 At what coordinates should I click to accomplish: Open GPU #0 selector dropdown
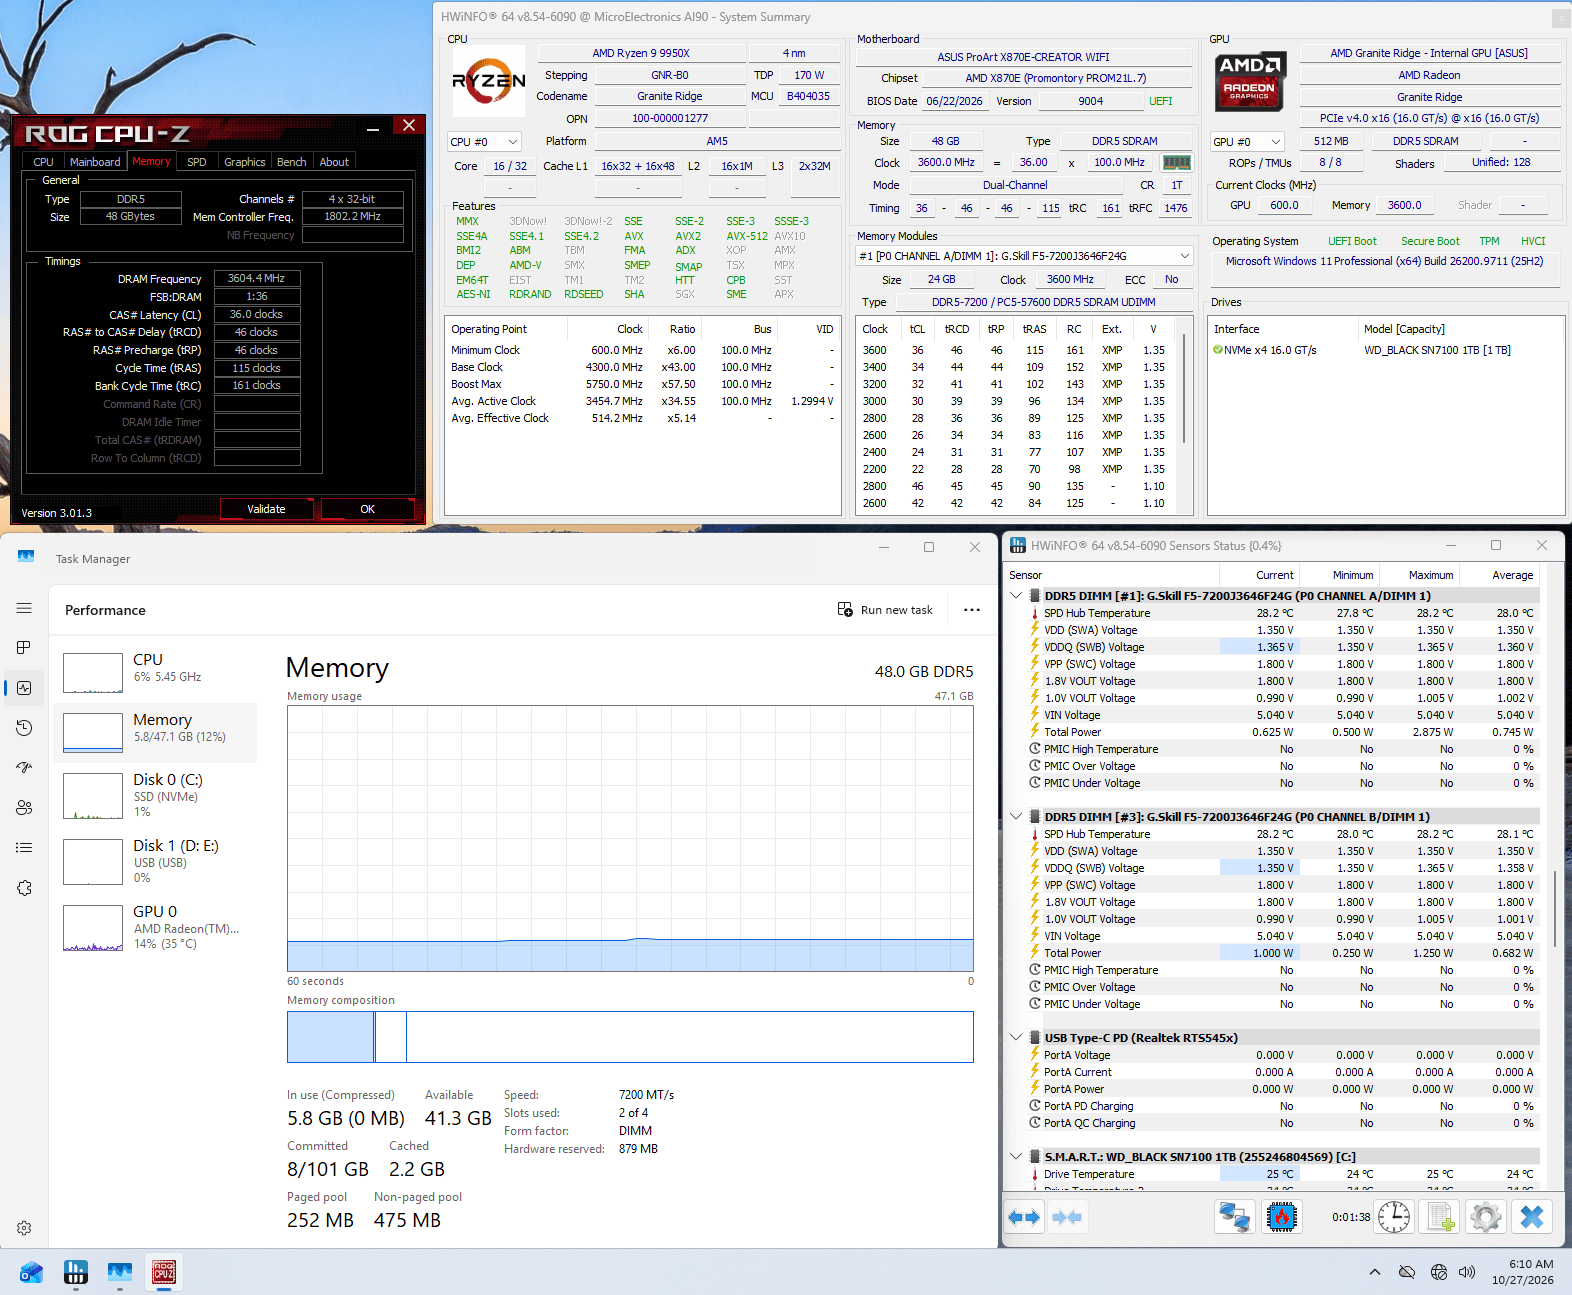pyautogui.click(x=1247, y=142)
